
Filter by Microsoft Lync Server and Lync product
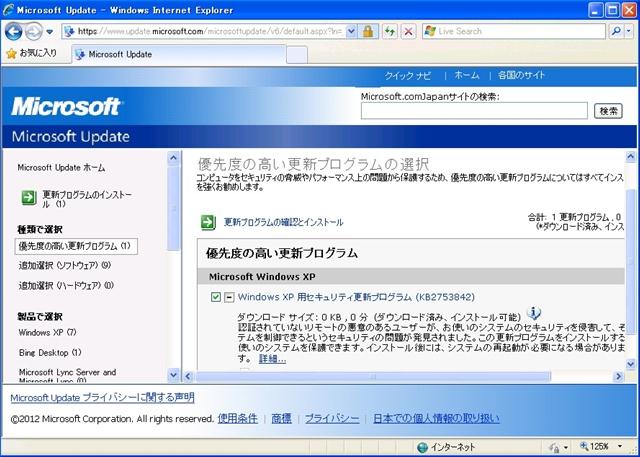pyautogui.click(x=67, y=375)
